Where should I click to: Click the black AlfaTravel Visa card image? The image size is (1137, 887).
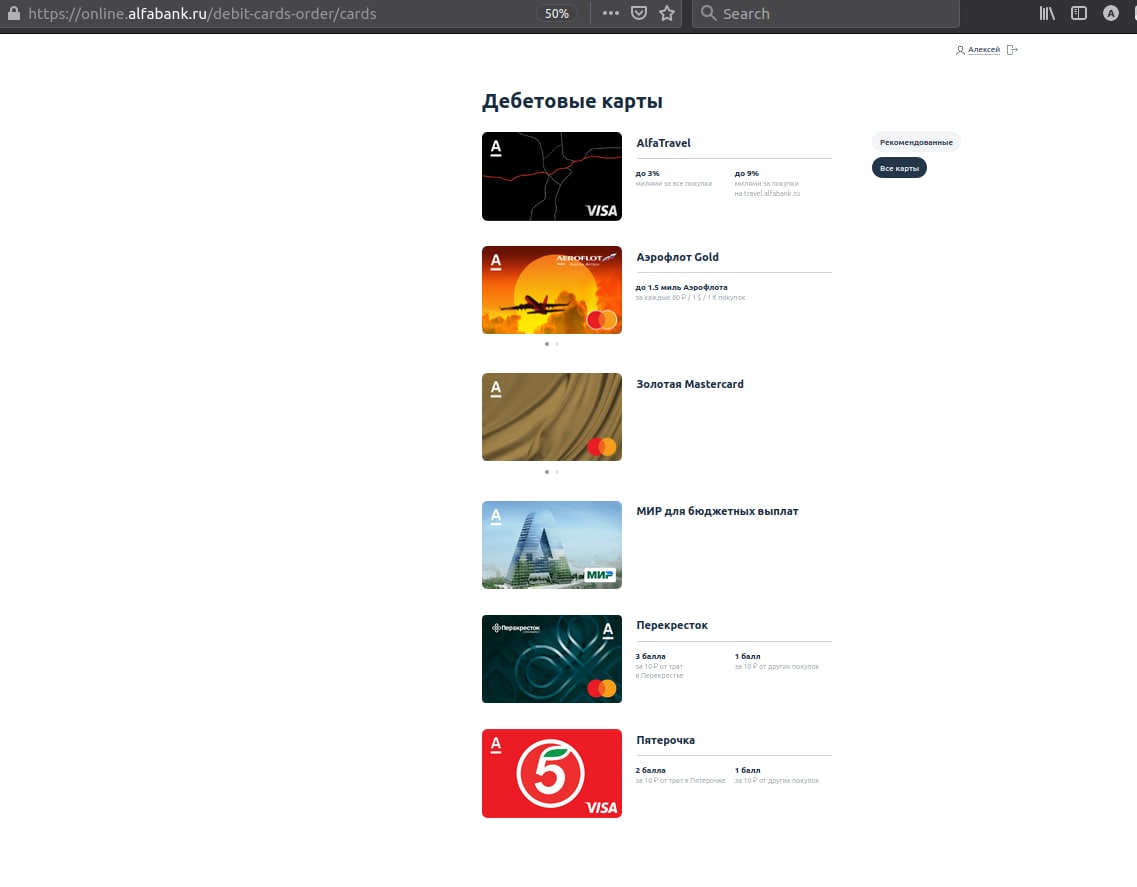[x=552, y=176]
